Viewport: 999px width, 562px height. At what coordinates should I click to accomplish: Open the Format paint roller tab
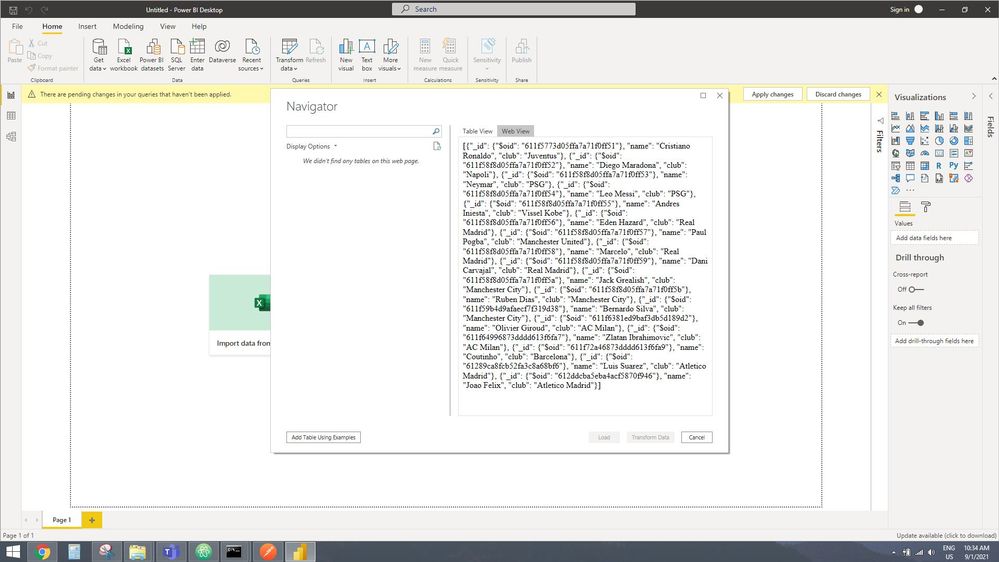[x=926, y=207]
